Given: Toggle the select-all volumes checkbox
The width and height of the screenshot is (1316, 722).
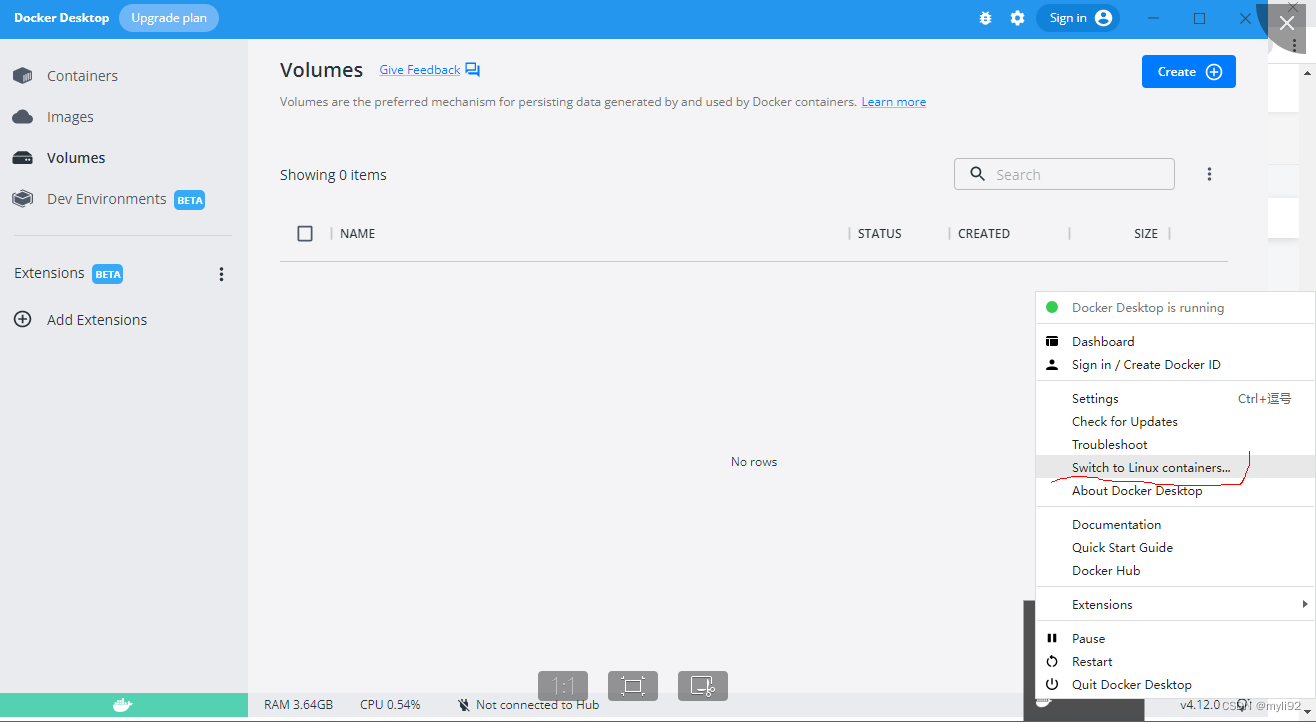Looking at the screenshot, I should [x=305, y=233].
